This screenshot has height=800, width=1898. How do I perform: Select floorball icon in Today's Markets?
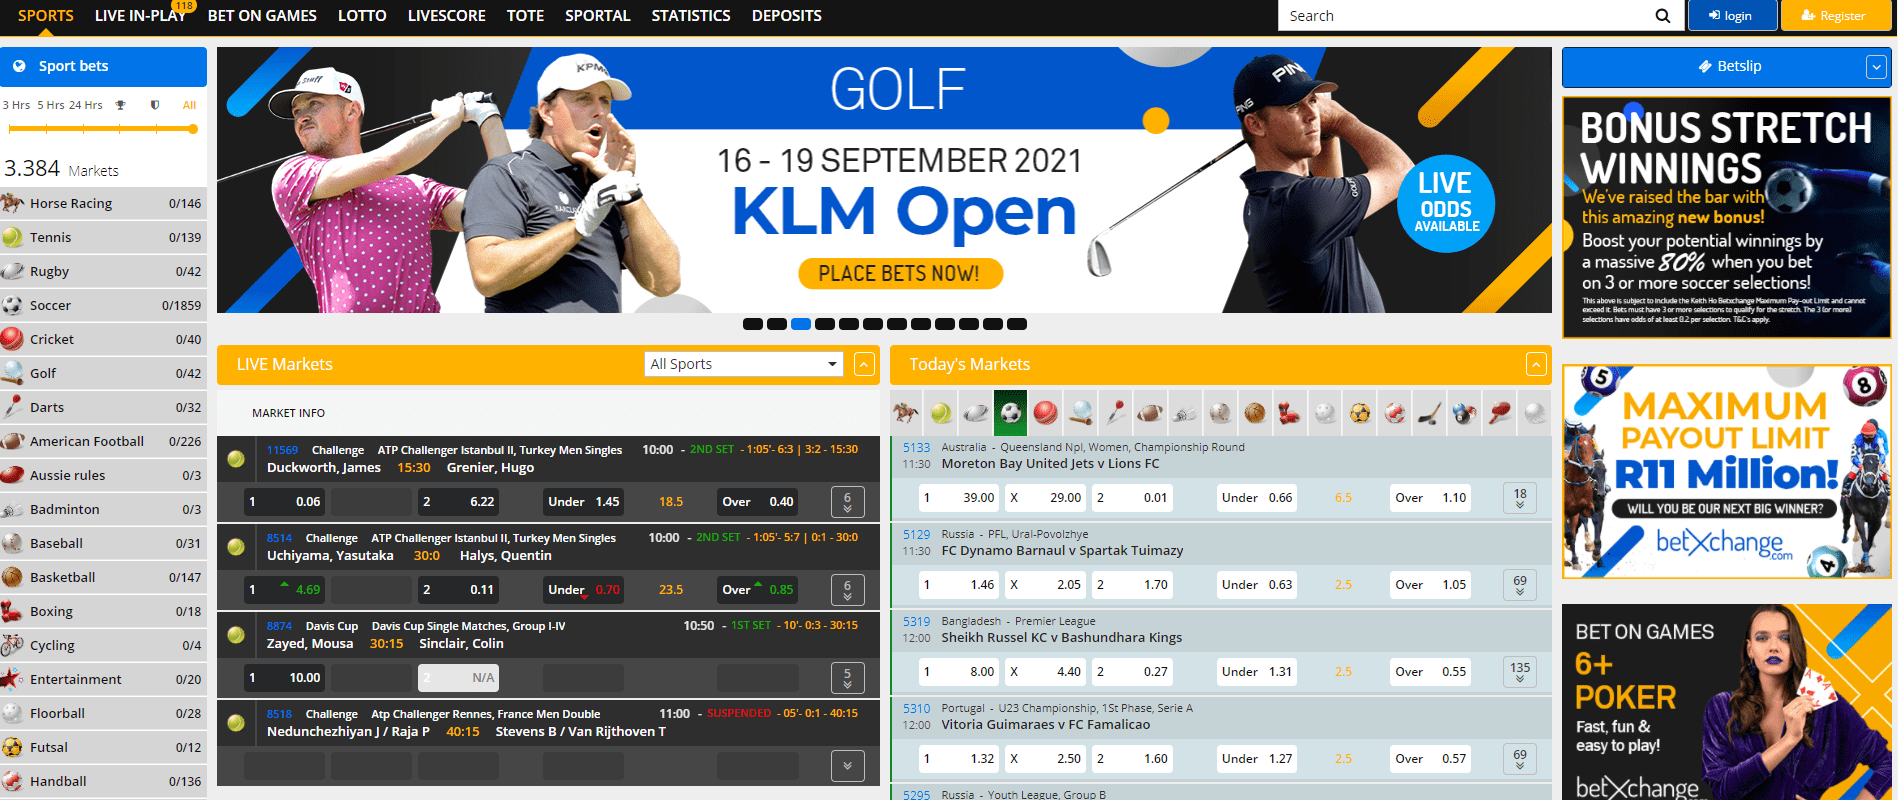1325,413
